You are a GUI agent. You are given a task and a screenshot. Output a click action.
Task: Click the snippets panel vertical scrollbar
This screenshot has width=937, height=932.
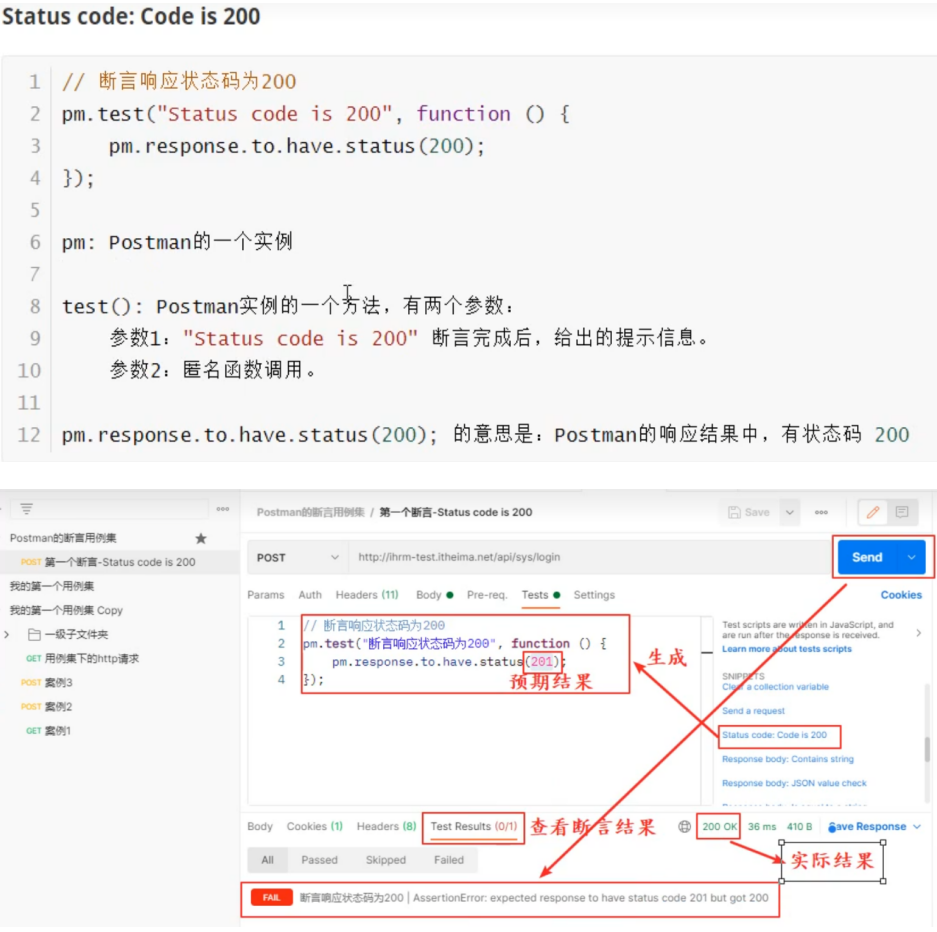927,749
